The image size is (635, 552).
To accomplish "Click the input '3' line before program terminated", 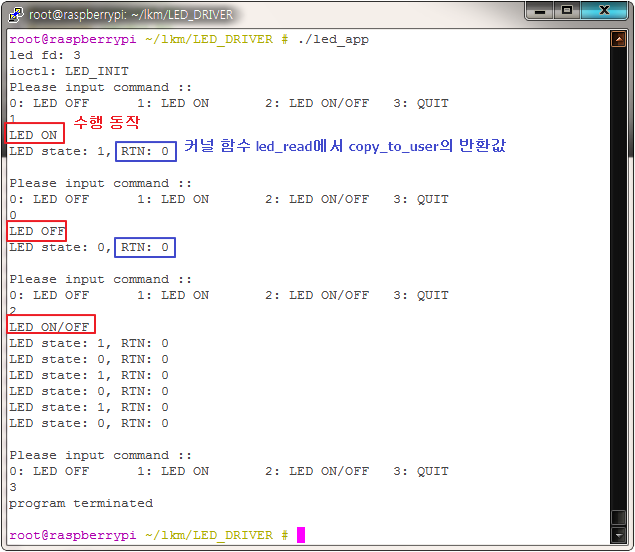I will point(13,487).
